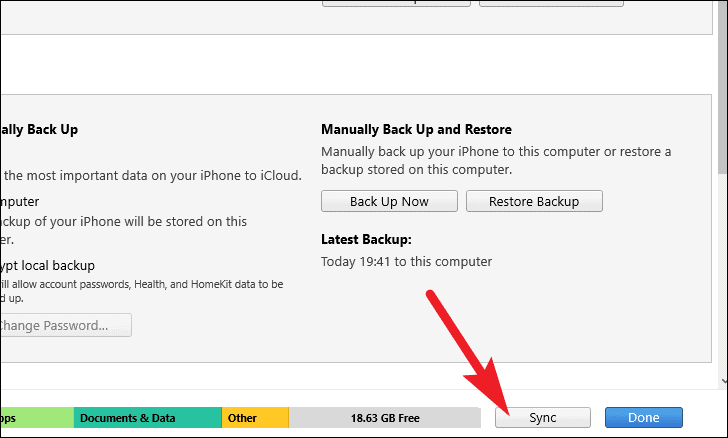Click the Manually Back Up and Restore heading
The height and width of the screenshot is (438, 728).
(416, 129)
